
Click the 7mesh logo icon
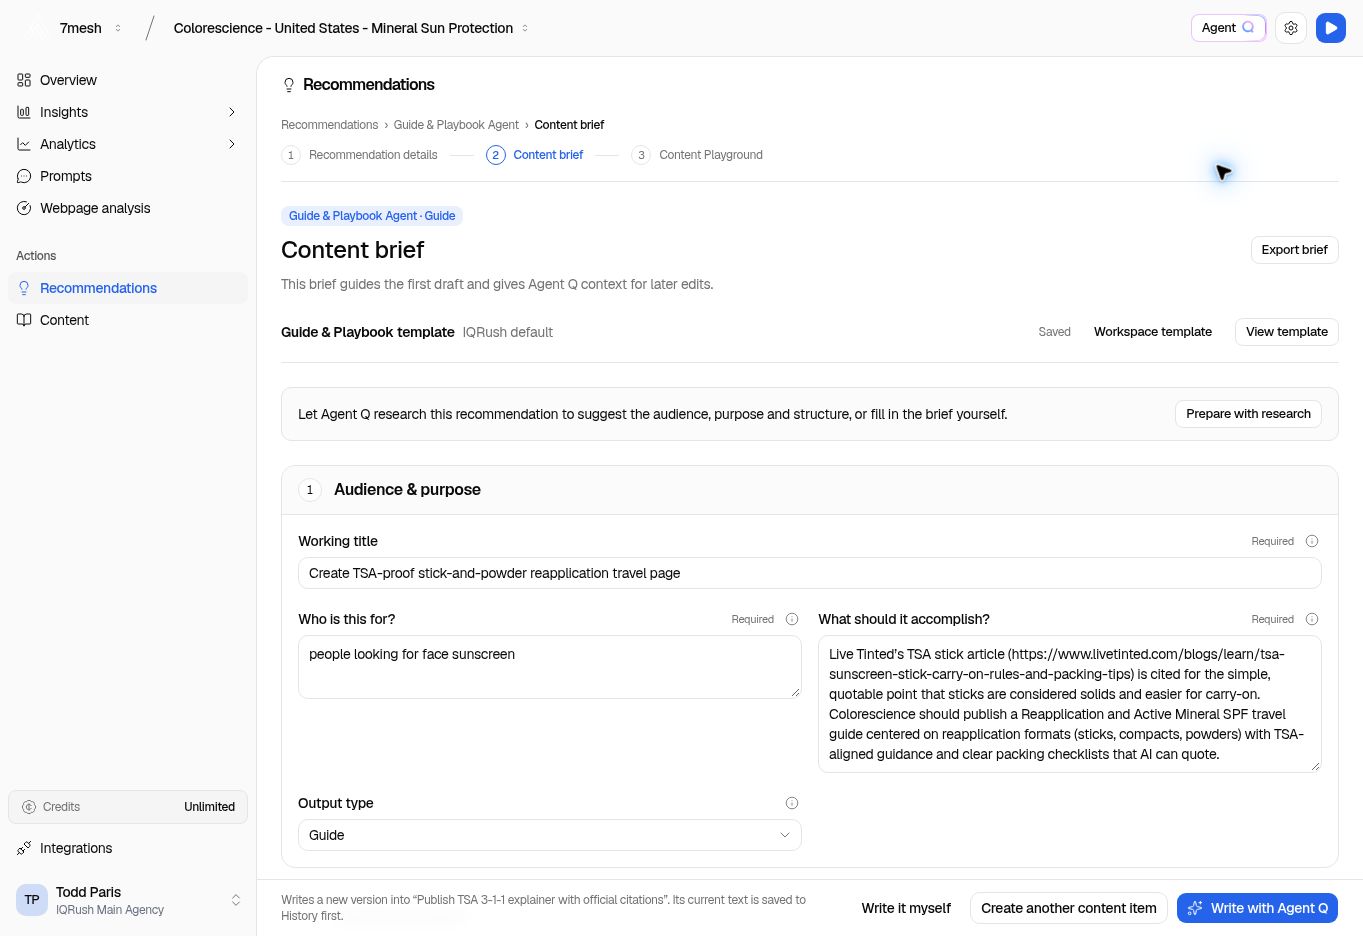pyautogui.click(x=36, y=28)
